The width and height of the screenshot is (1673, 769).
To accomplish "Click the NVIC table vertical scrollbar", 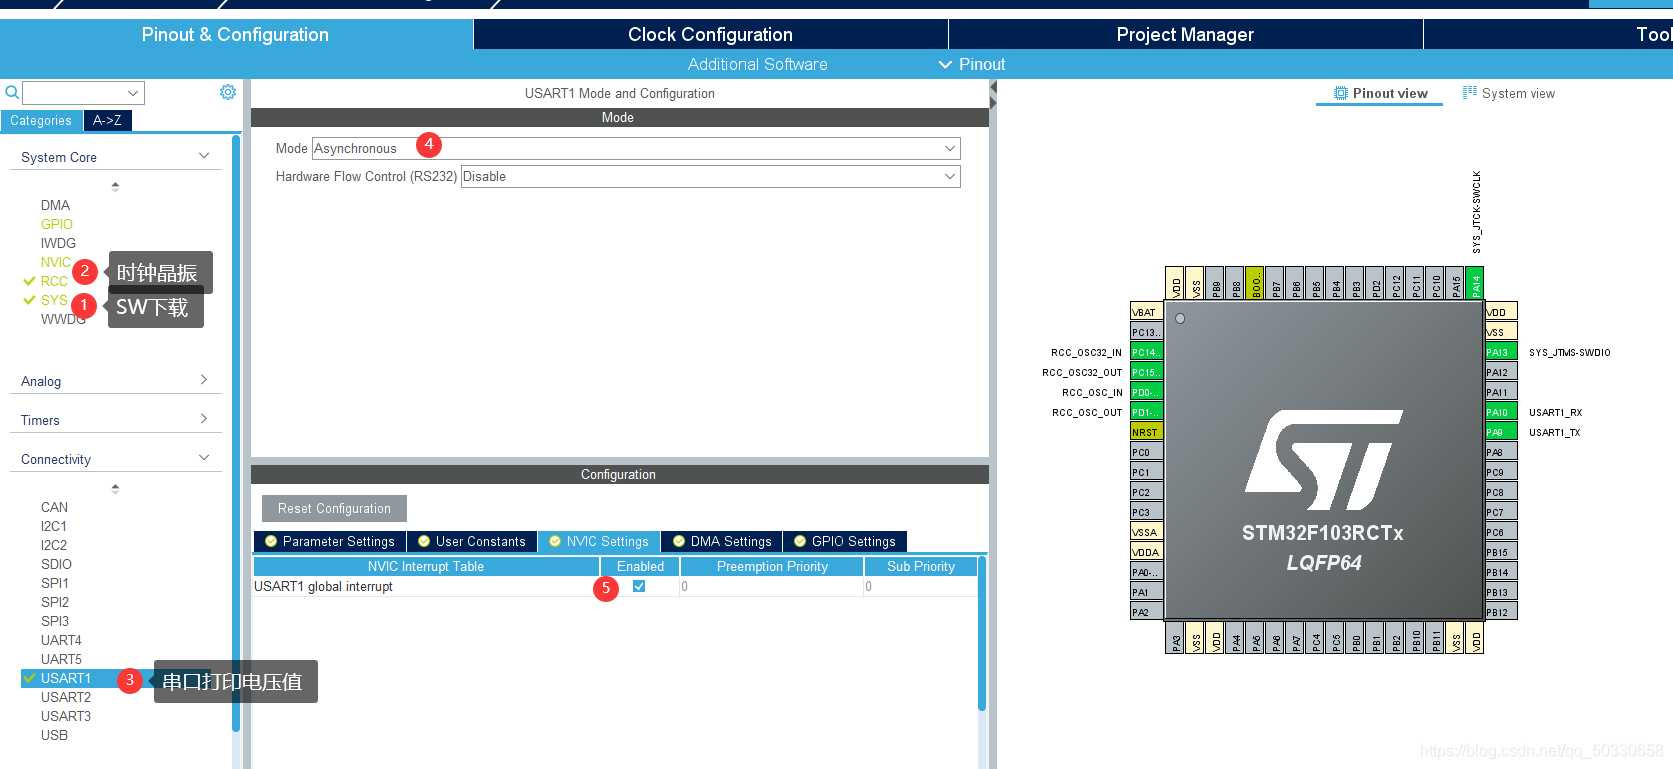I will [982, 635].
